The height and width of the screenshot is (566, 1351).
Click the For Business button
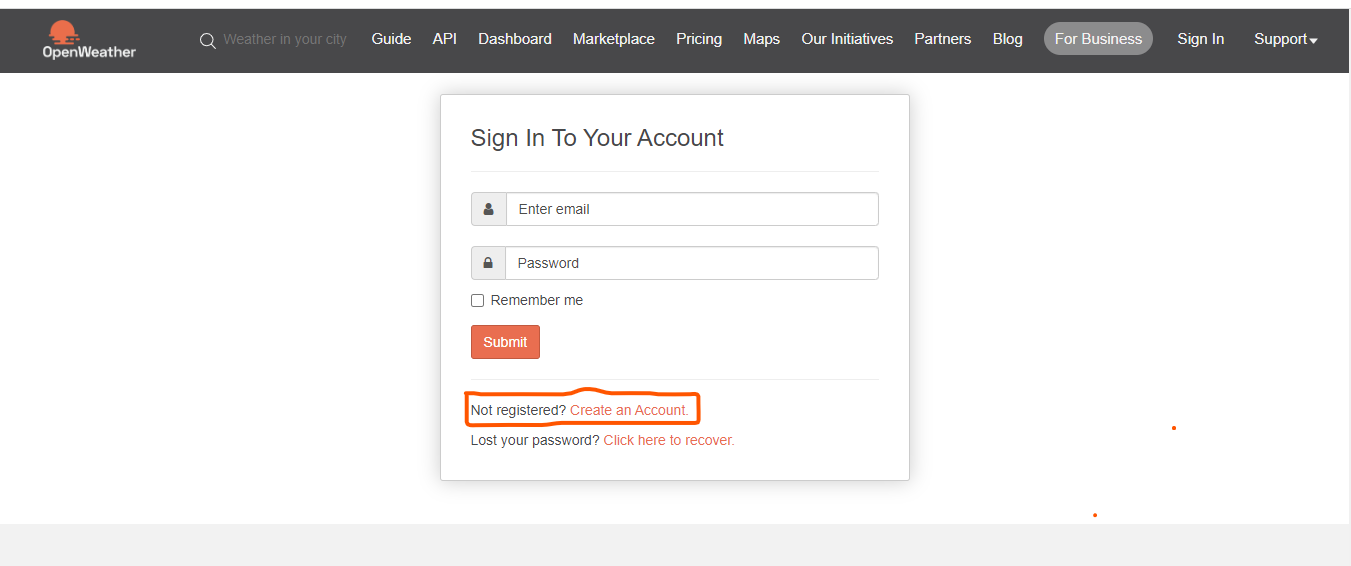click(x=1098, y=39)
